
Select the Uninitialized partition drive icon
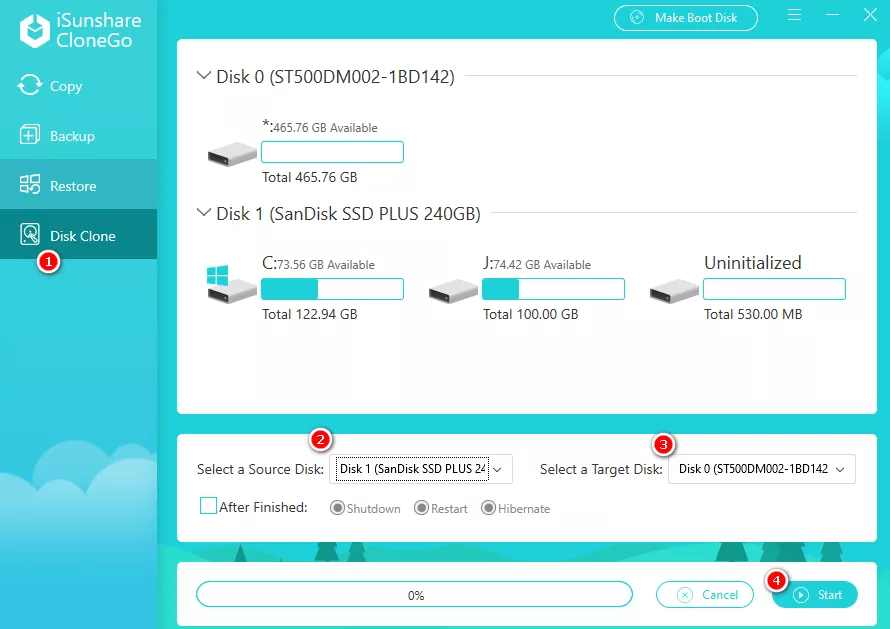pyautogui.click(x=674, y=291)
